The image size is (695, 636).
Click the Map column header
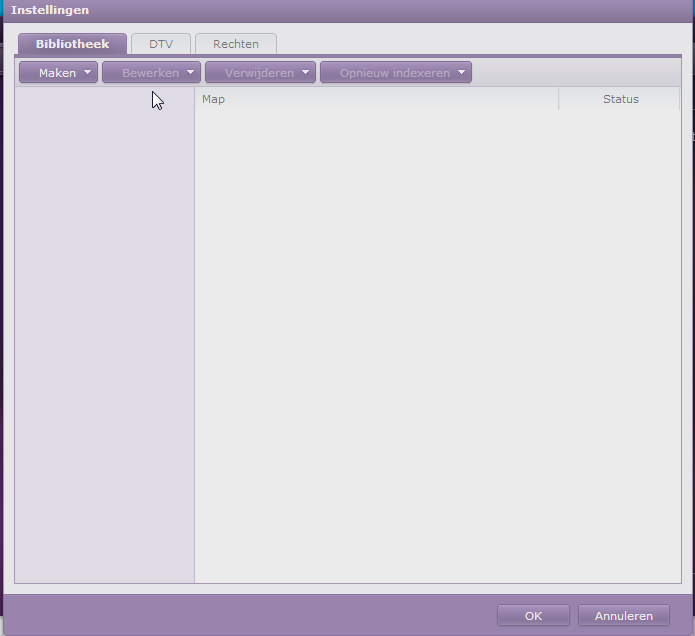click(x=375, y=99)
